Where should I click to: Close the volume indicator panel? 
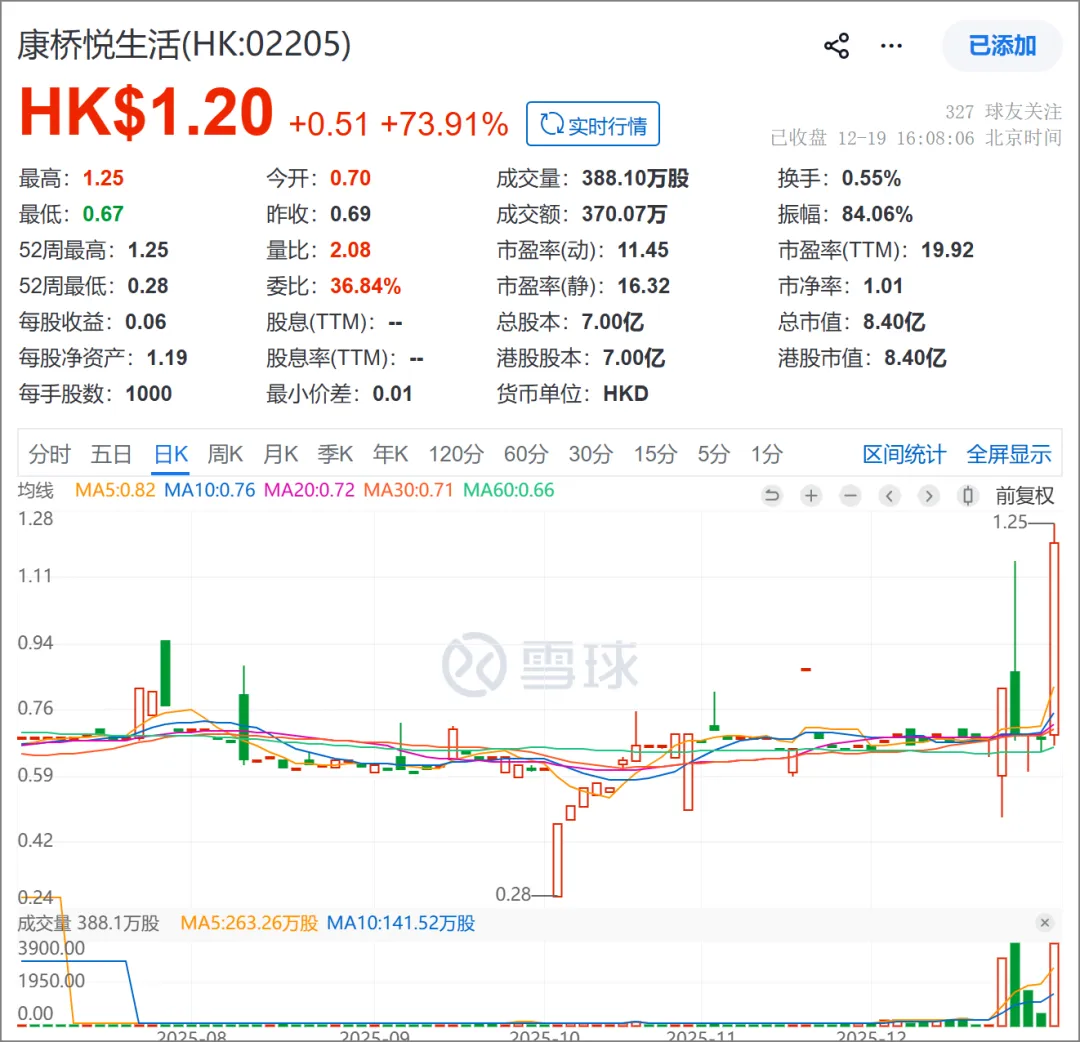(x=1045, y=923)
